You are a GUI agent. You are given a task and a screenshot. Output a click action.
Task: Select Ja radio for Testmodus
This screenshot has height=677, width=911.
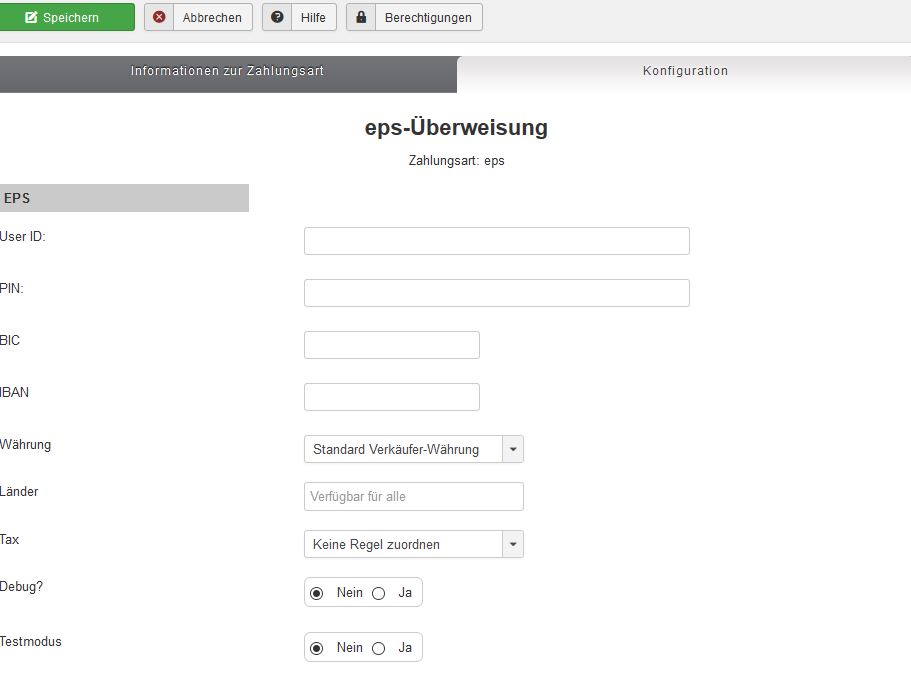(x=379, y=648)
